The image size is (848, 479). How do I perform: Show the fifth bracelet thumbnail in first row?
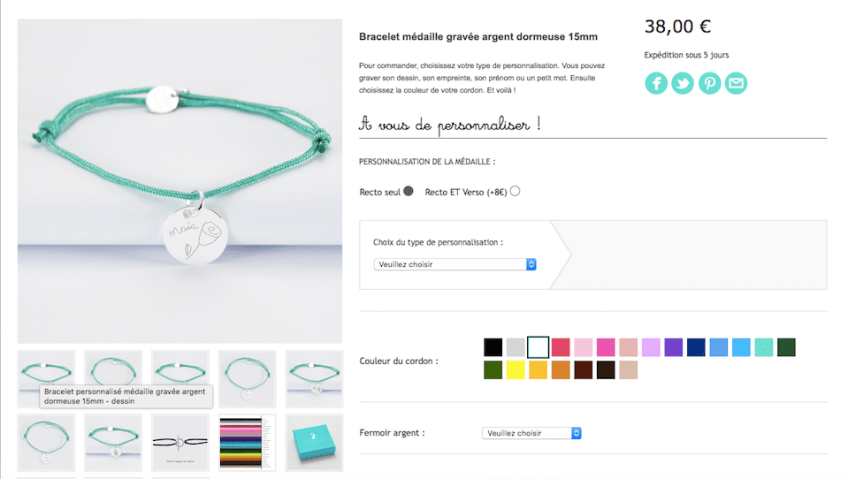(x=314, y=379)
